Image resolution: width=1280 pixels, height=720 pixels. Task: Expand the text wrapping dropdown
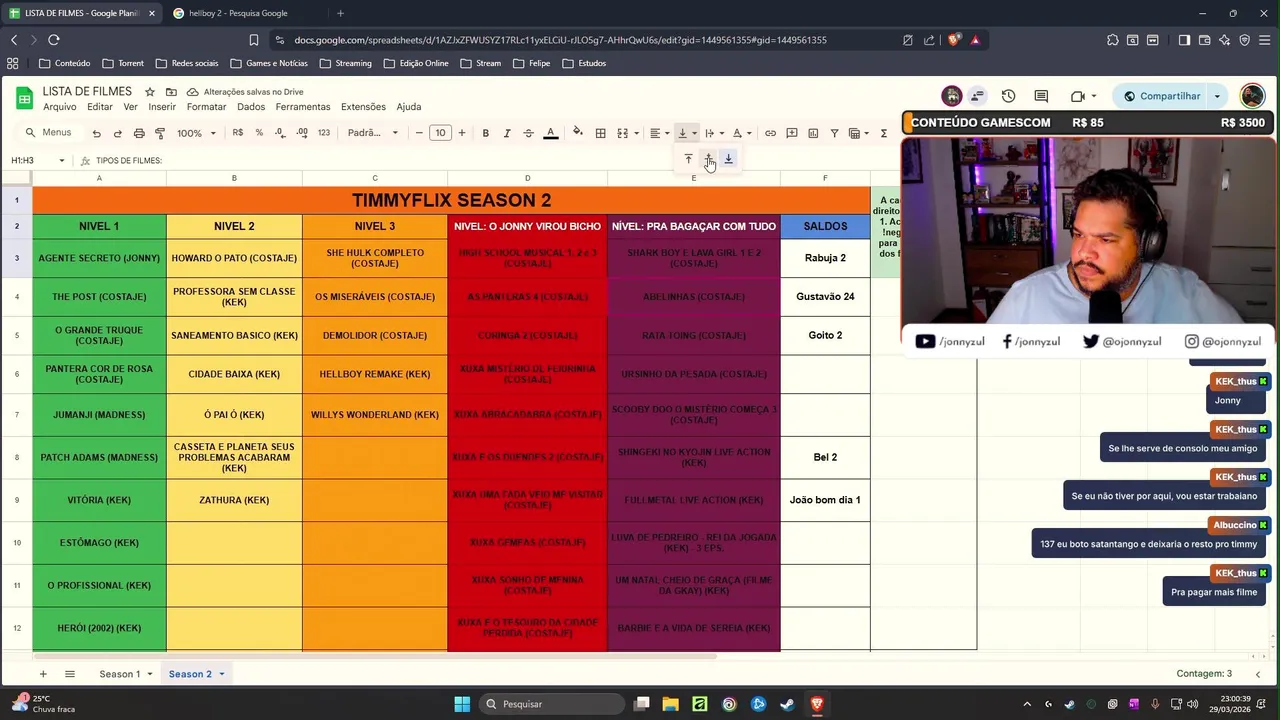pos(714,133)
